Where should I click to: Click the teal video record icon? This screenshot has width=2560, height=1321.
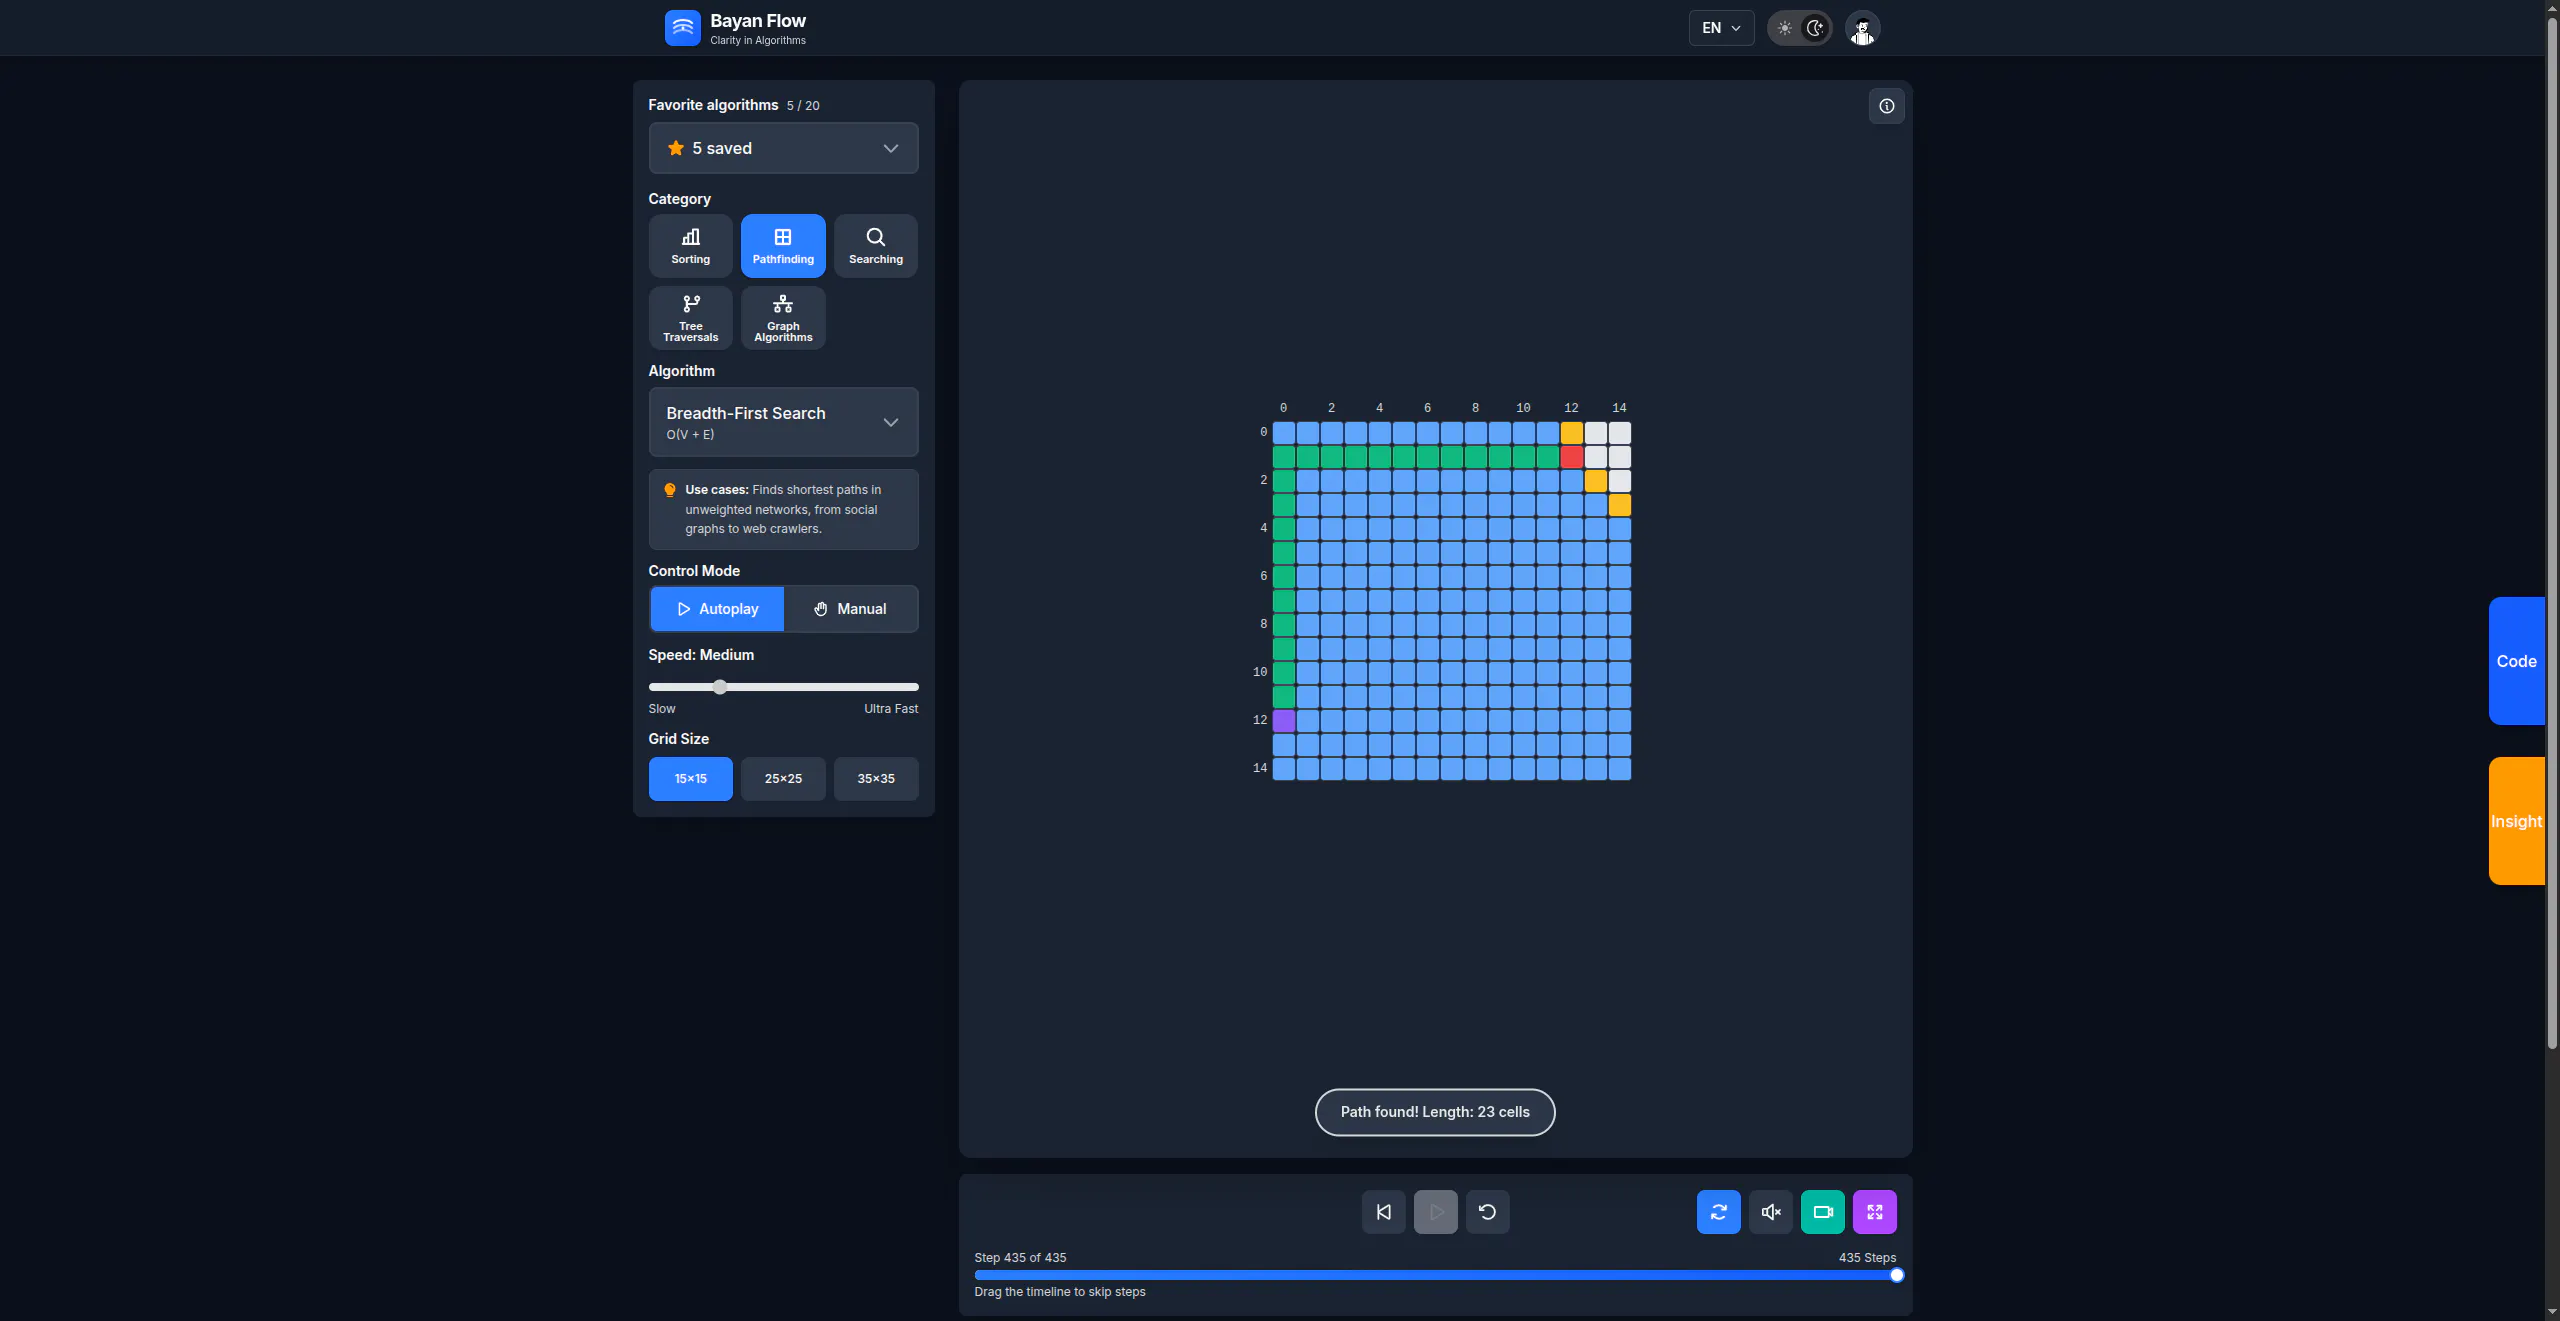tap(1822, 1212)
